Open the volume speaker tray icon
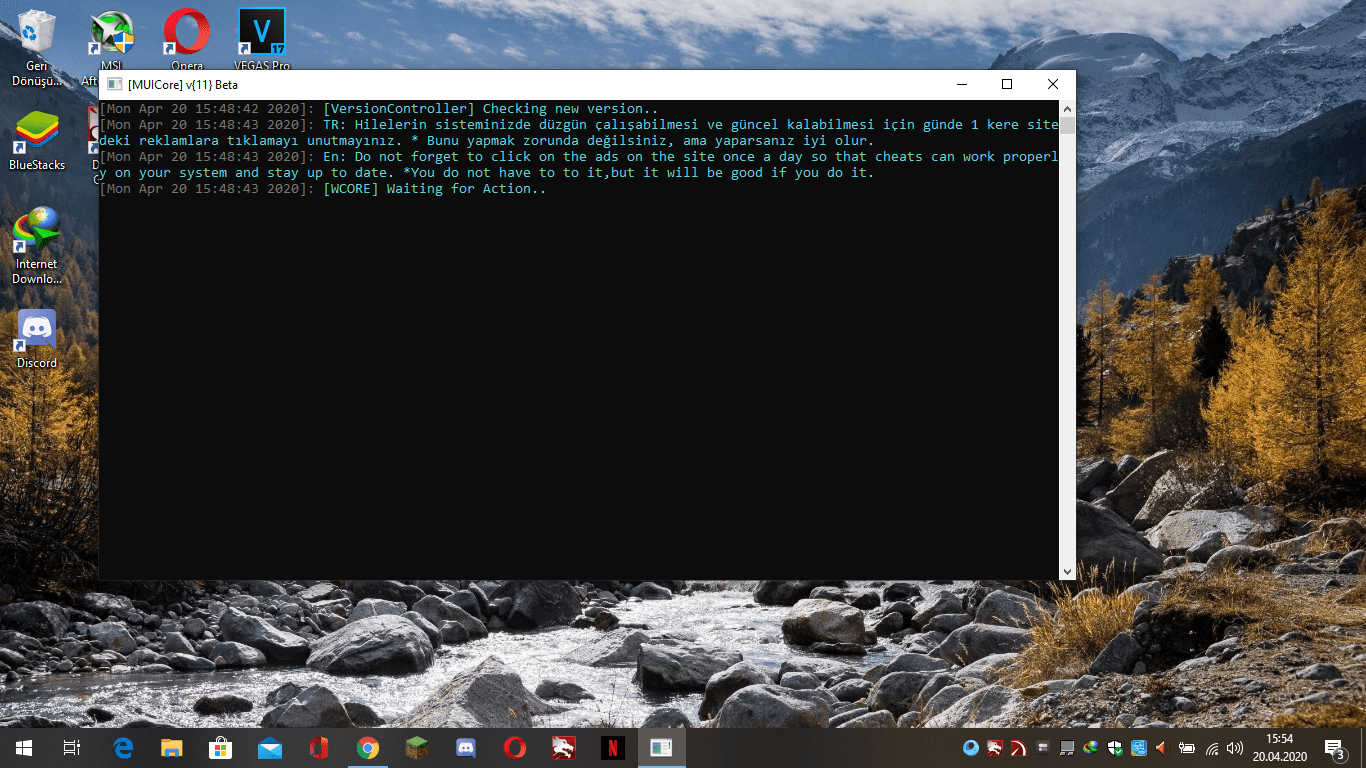The image size is (1366, 768). [1235, 748]
